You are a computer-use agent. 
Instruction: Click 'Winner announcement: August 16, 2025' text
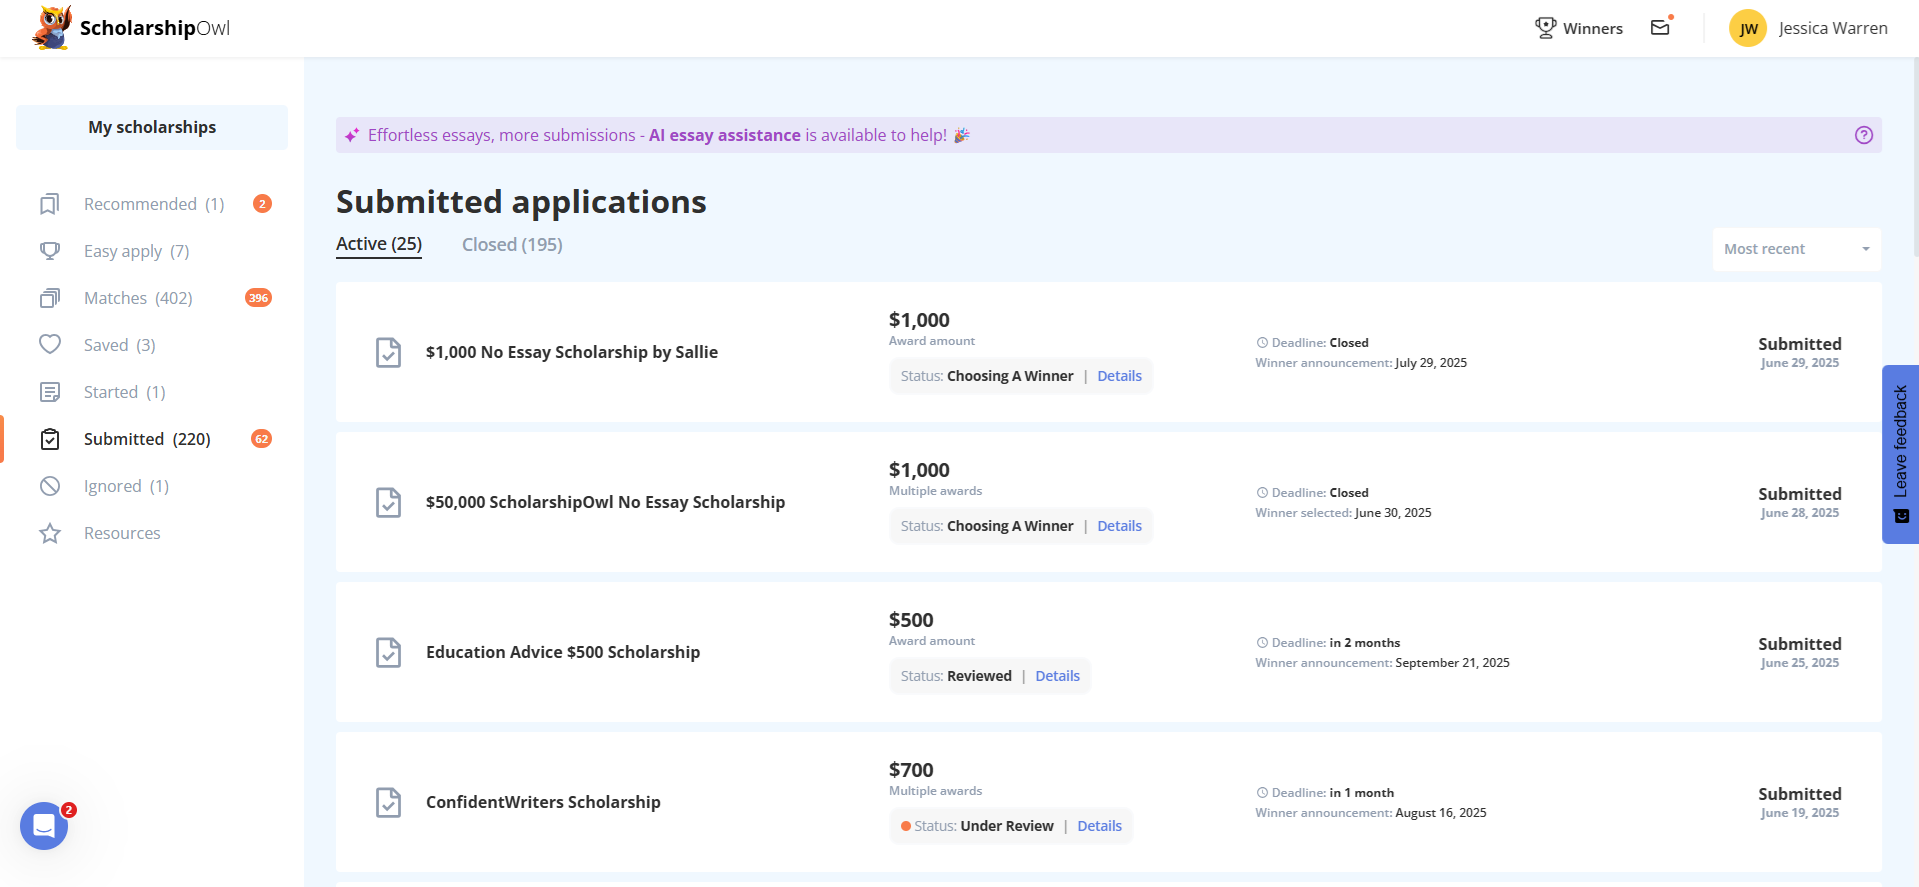coord(1371,813)
